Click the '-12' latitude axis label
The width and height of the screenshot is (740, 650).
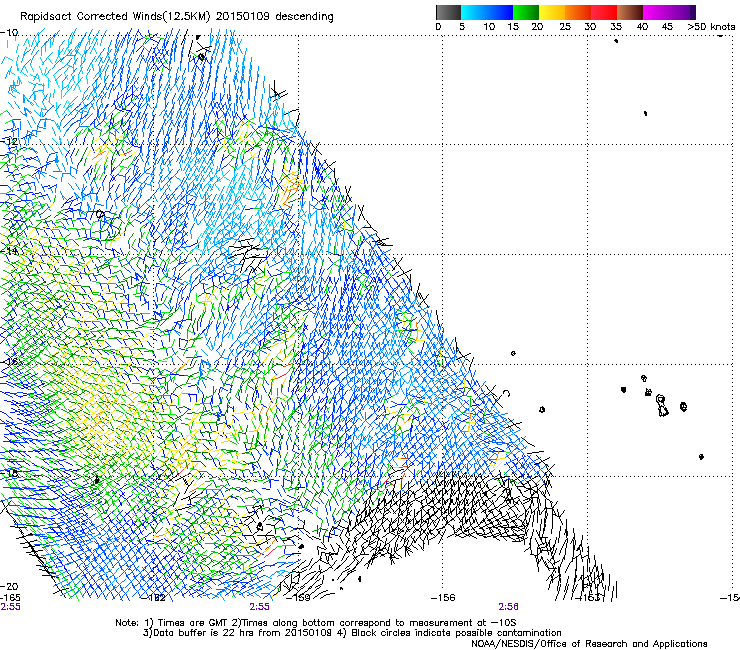9,142
